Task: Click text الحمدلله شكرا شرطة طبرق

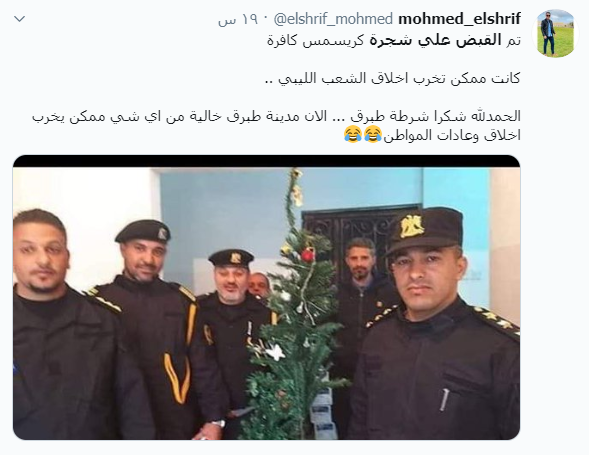Action: point(435,116)
